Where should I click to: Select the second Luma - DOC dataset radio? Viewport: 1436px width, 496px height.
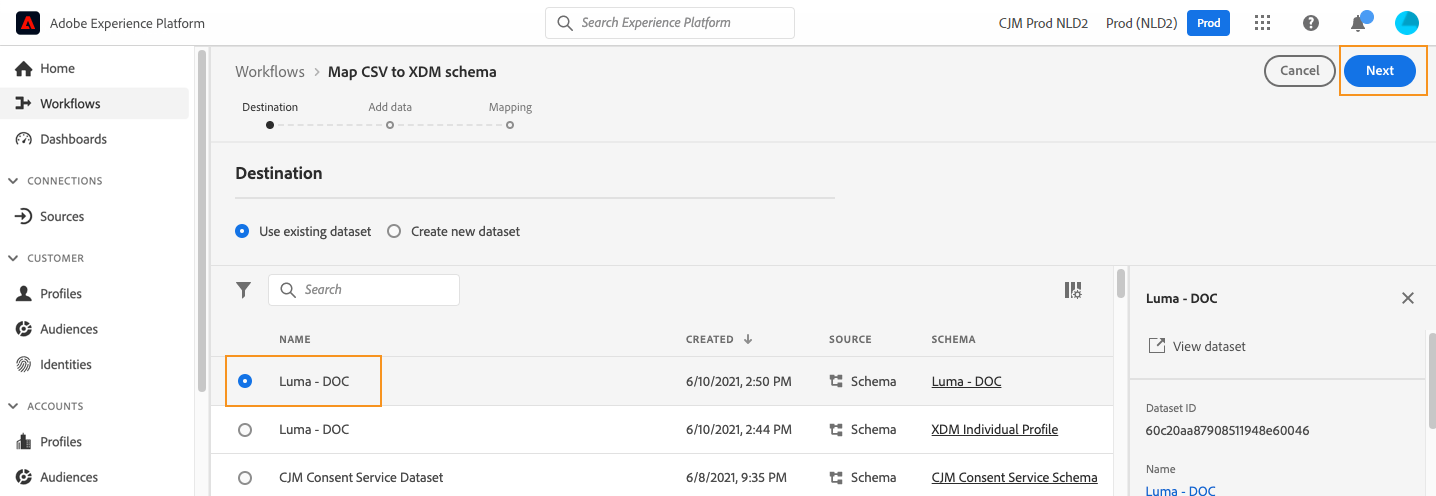click(245, 430)
